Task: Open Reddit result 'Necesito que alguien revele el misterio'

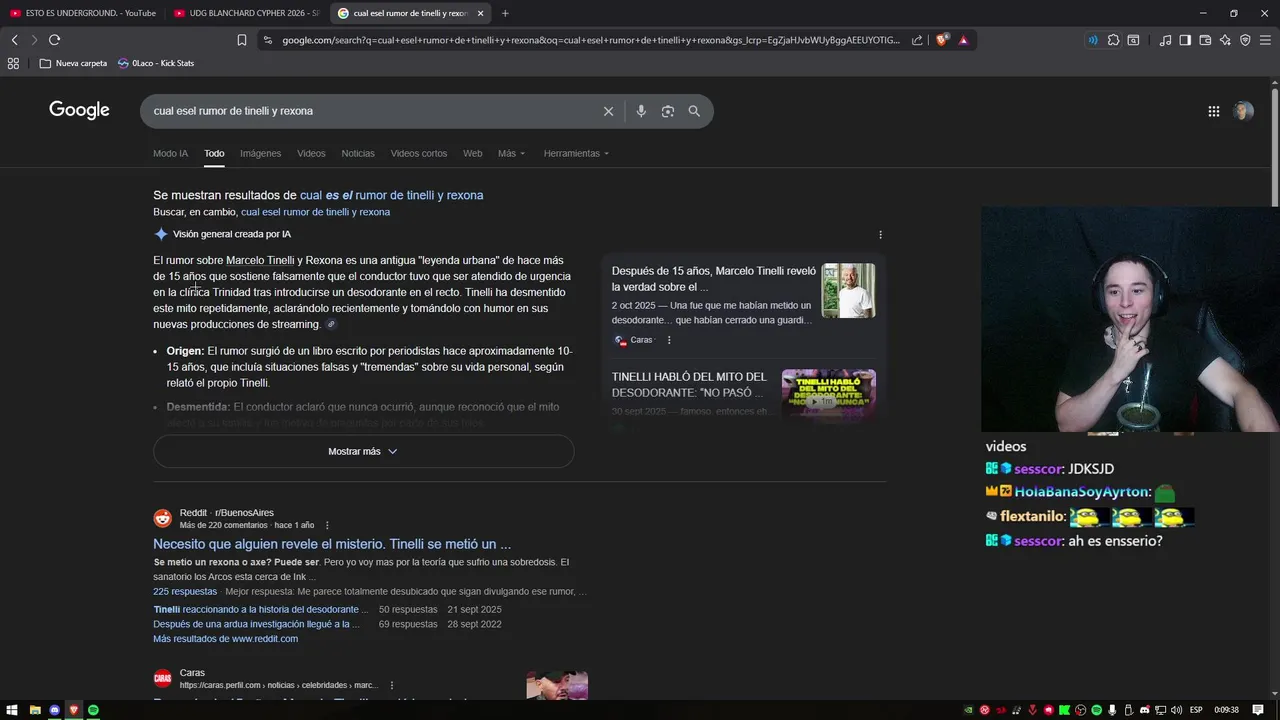Action: pyautogui.click(x=332, y=544)
